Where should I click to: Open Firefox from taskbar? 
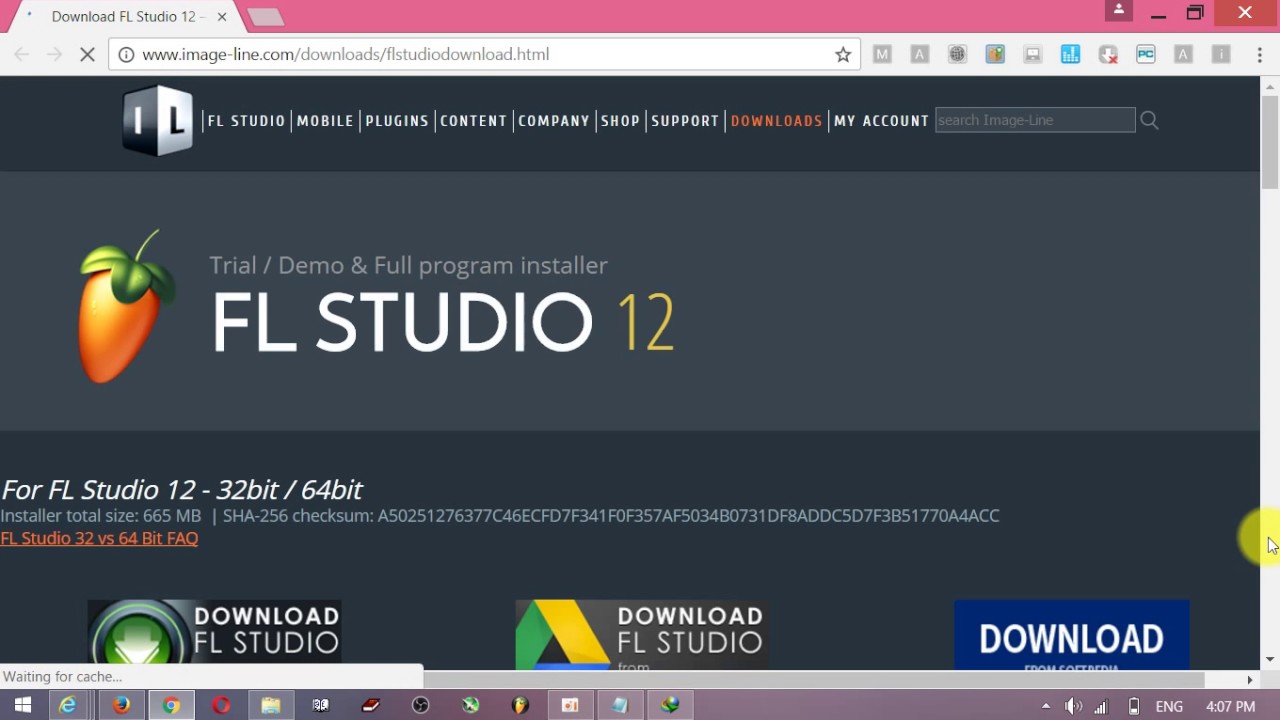[x=121, y=705]
